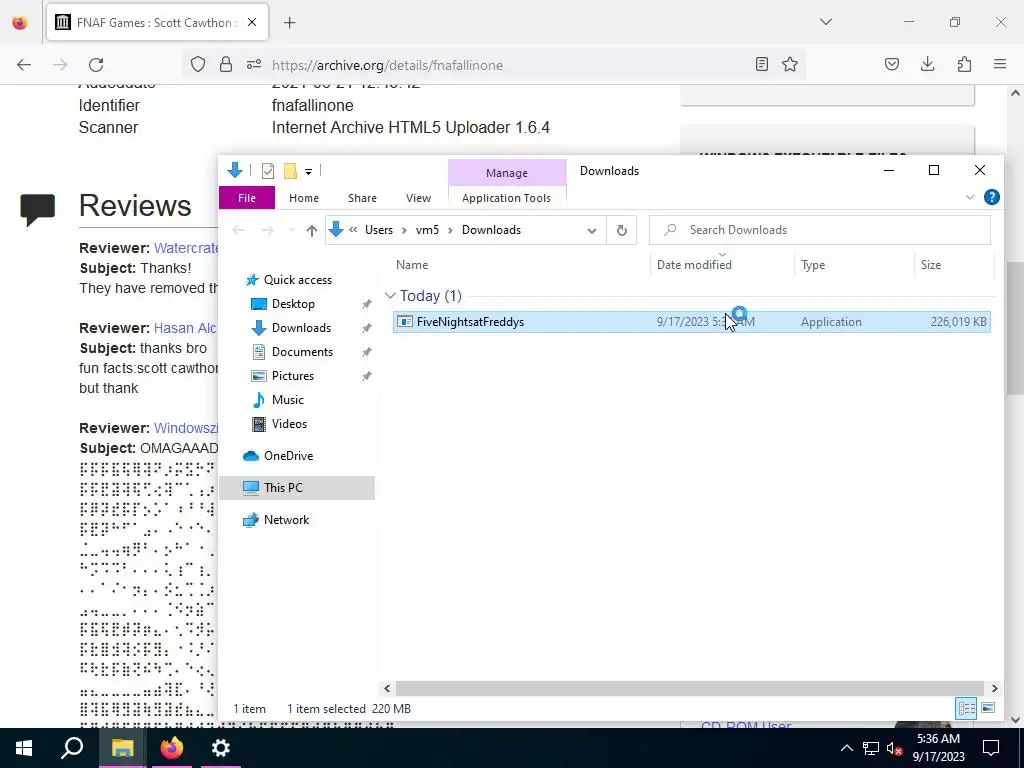The width and height of the screenshot is (1024, 768).
Task: Expand the Explorer ribbon chevron
Action: [x=970, y=197]
